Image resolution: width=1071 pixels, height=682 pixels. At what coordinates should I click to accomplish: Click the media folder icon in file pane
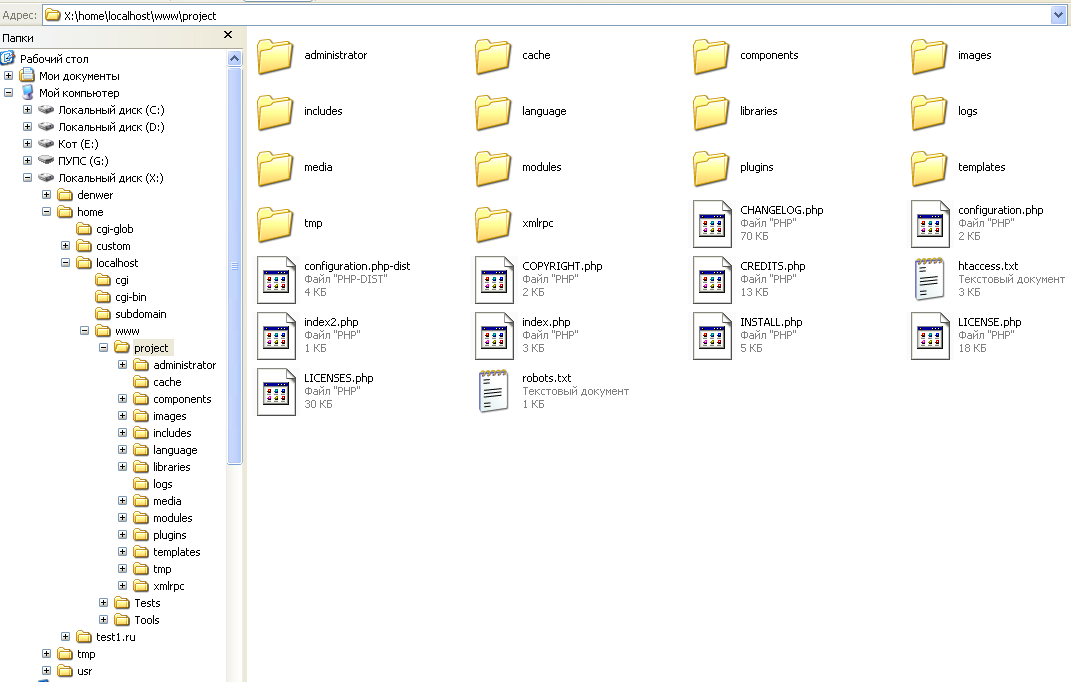coord(275,167)
